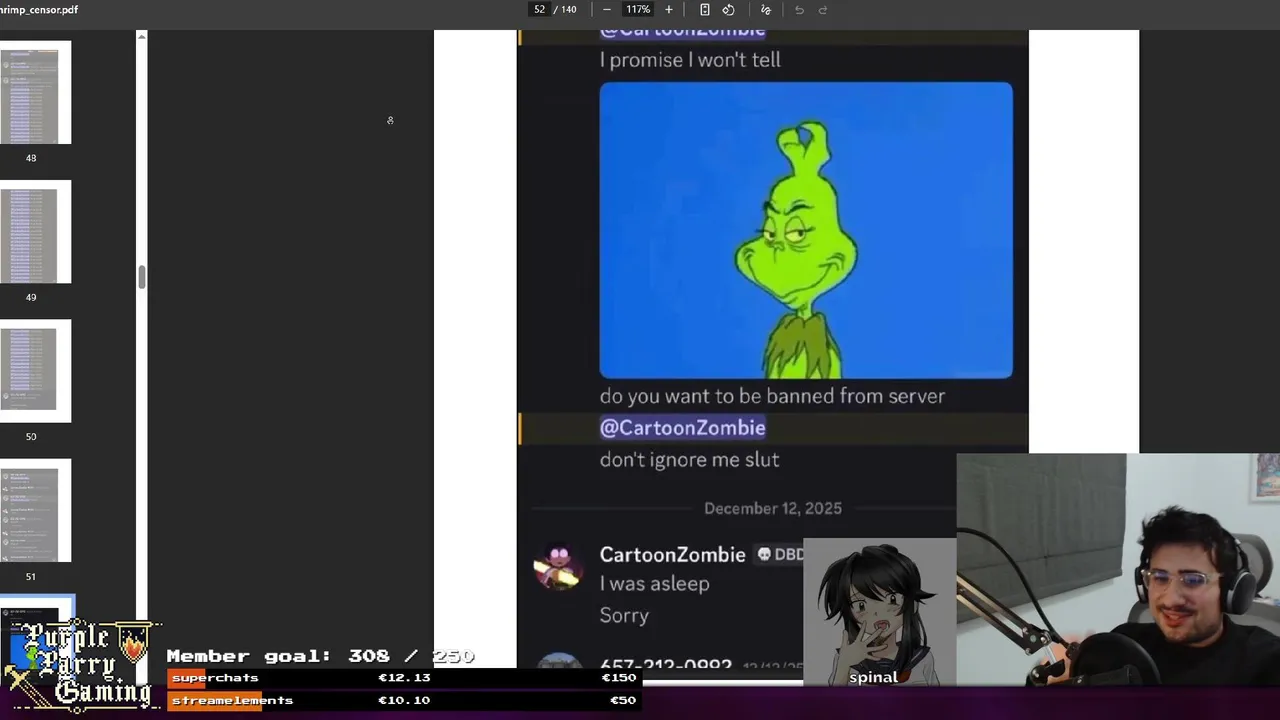Click the Grinch GIF image

pyautogui.click(x=806, y=230)
